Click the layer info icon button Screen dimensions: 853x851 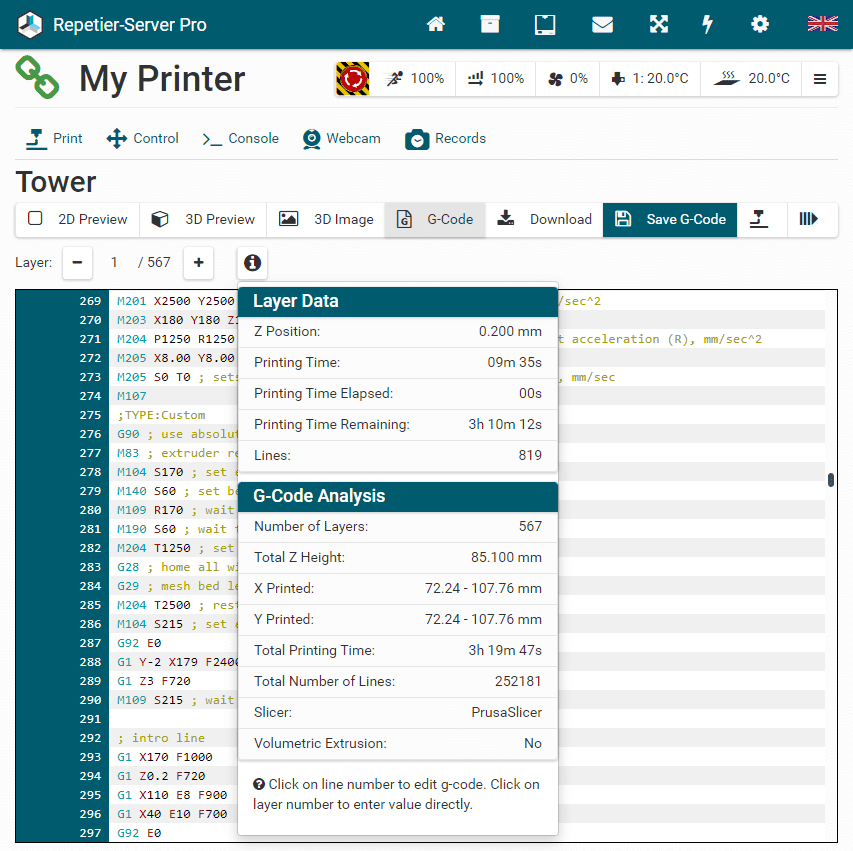point(252,263)
